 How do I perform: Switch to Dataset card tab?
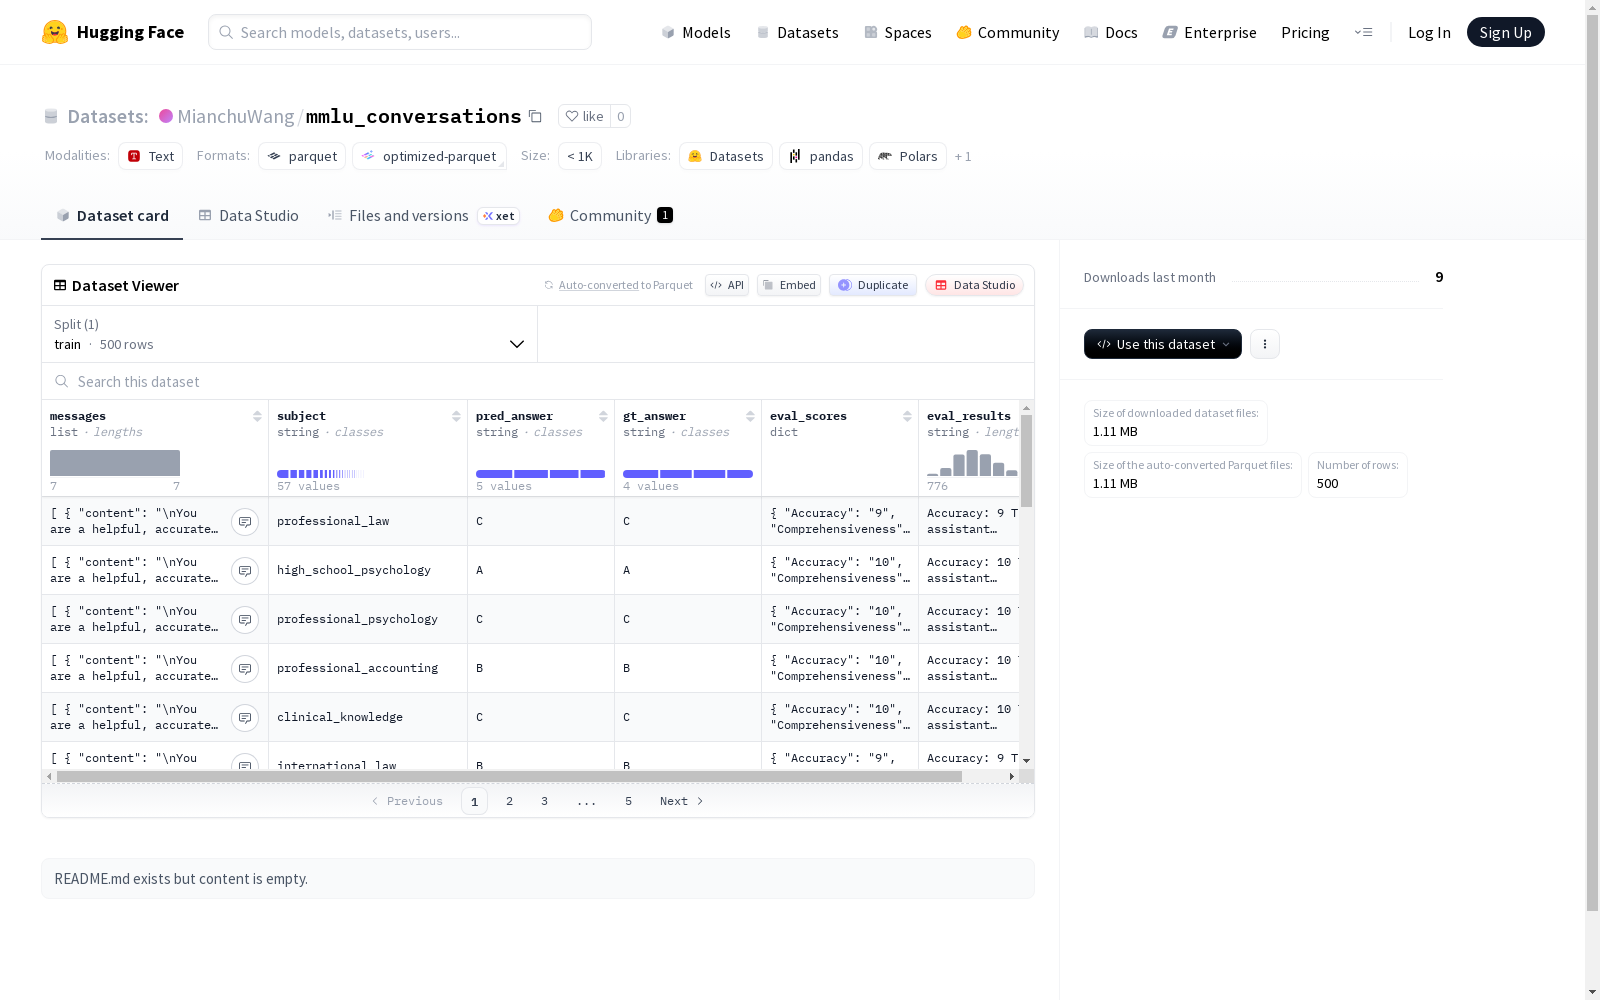(112, 215)
